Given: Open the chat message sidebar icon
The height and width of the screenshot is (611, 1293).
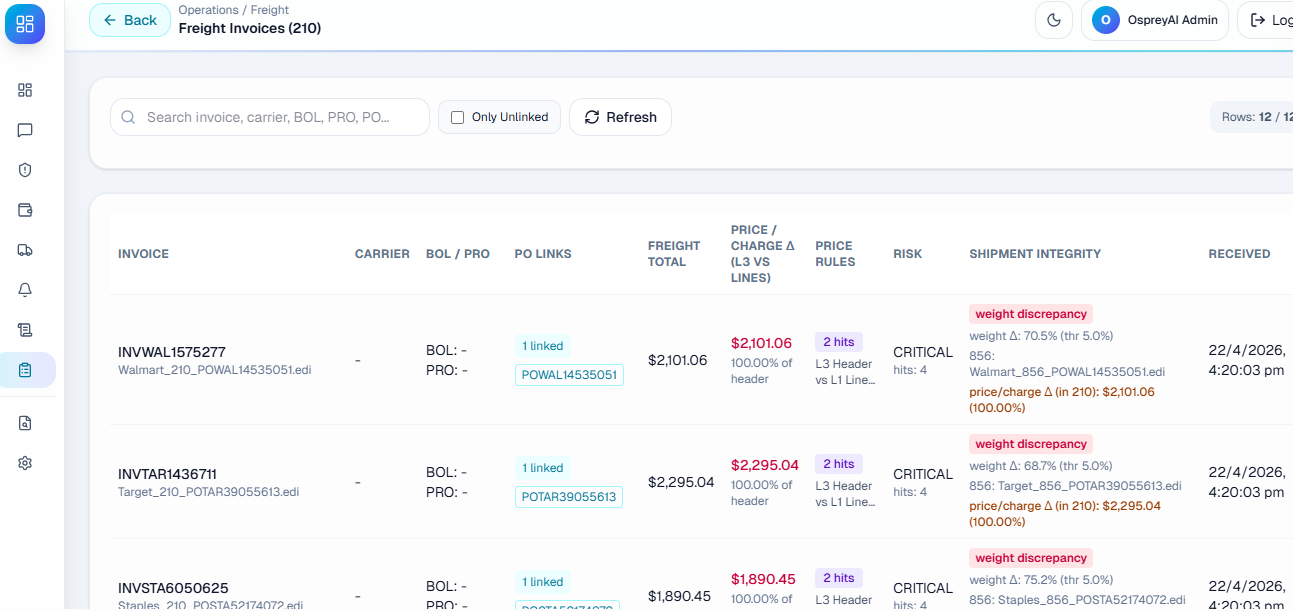Looking at the screenshot, I should pyautogui.click(x=26, y=130).
